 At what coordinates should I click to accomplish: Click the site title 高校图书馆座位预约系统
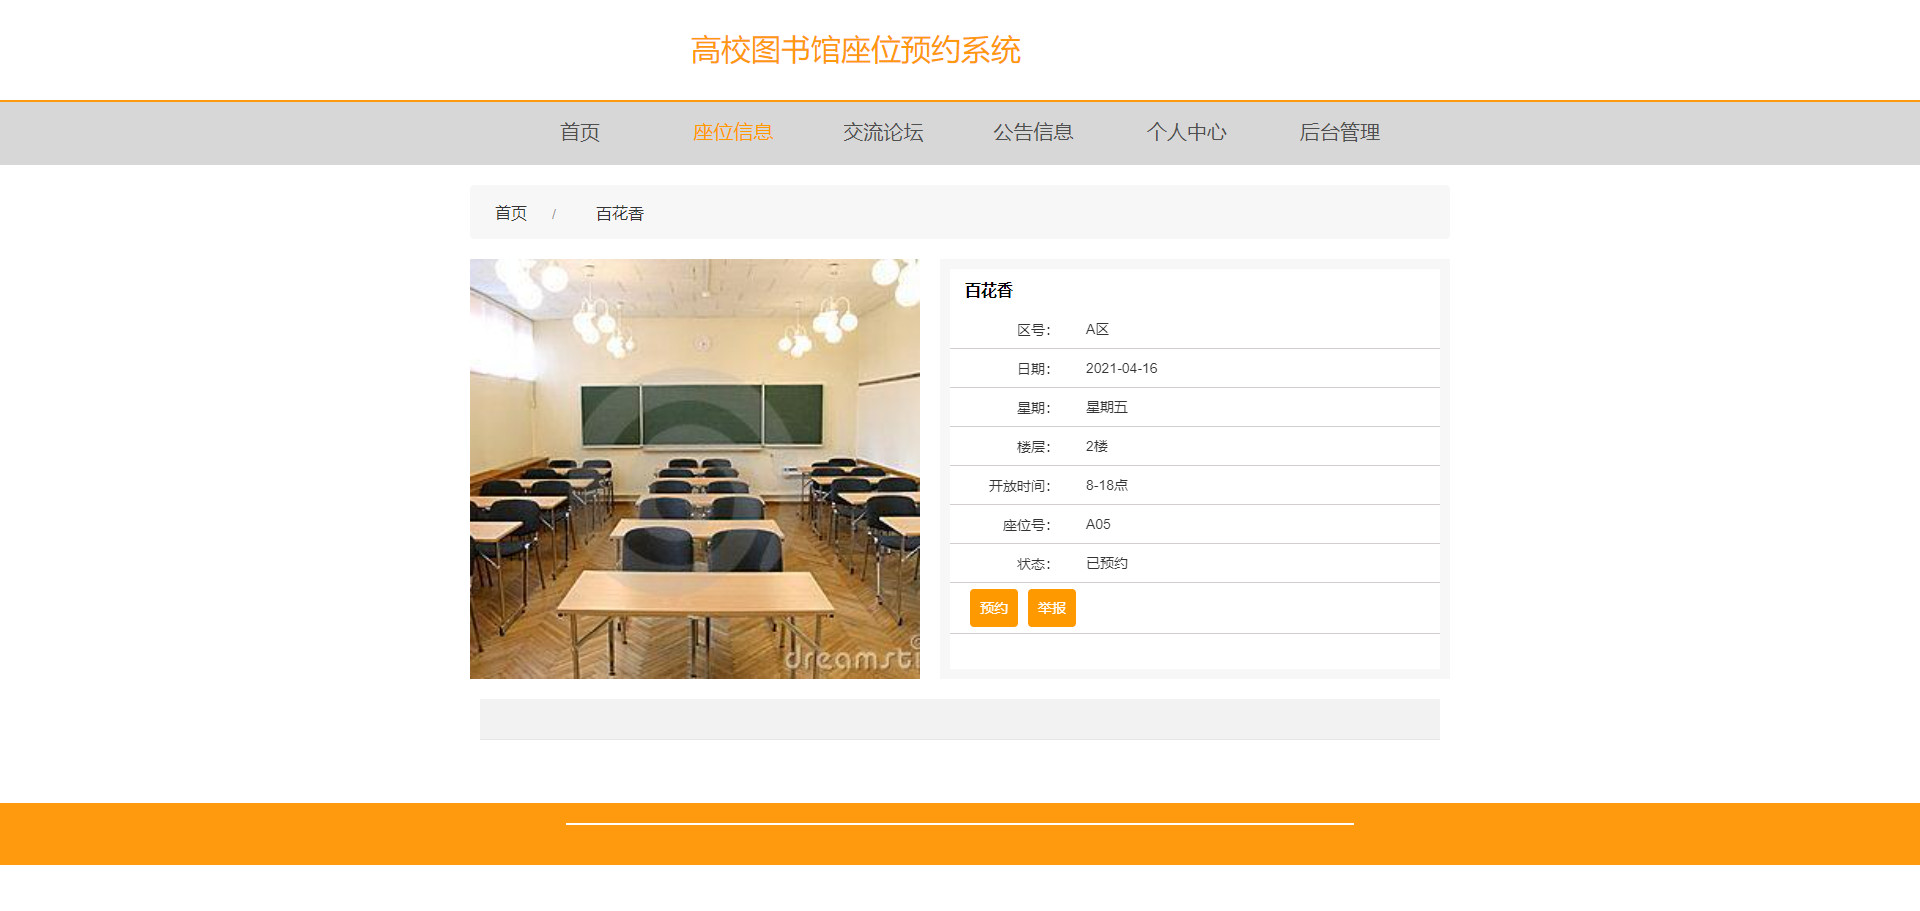point(856,50)
